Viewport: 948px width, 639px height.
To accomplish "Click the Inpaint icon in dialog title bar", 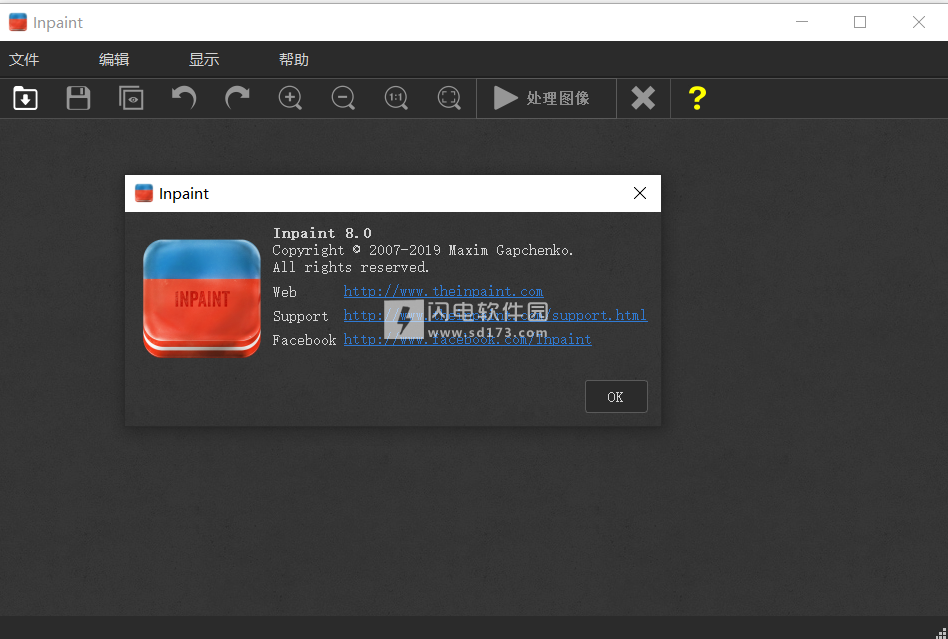I will pyautogui.click(x=144, y=193).
